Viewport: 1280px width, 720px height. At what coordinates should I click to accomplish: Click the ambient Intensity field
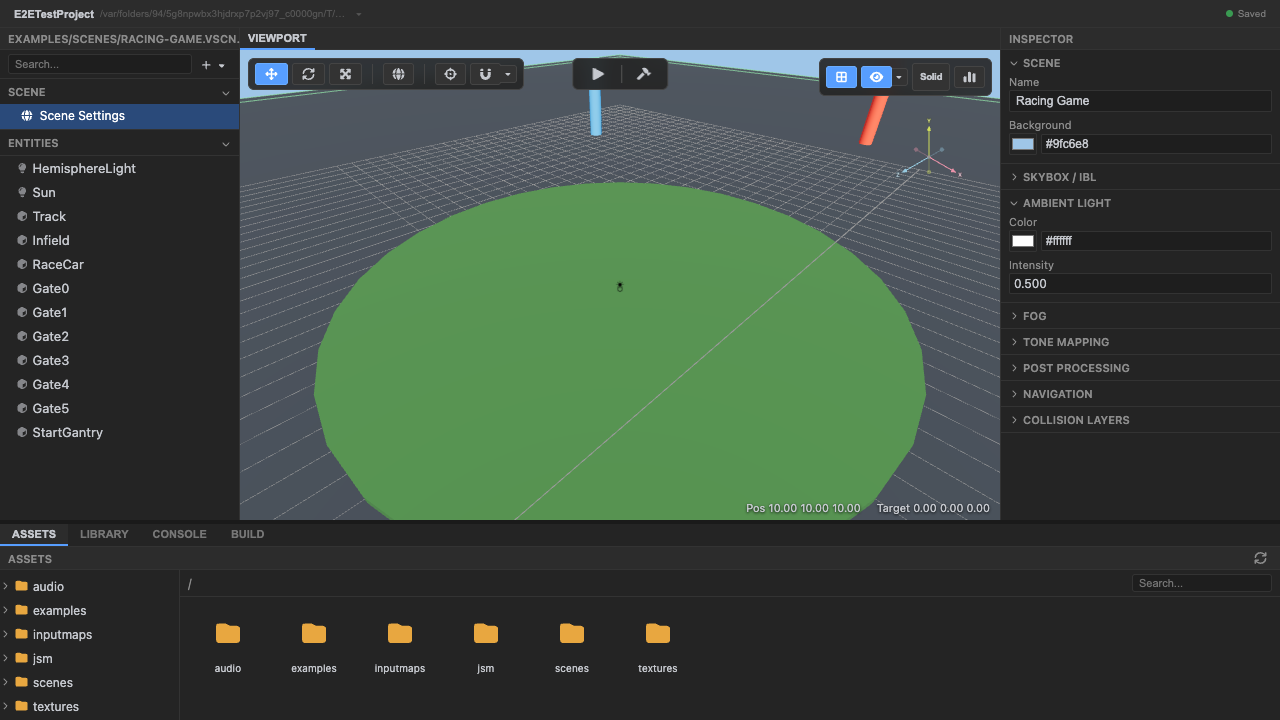[1140, 284]
